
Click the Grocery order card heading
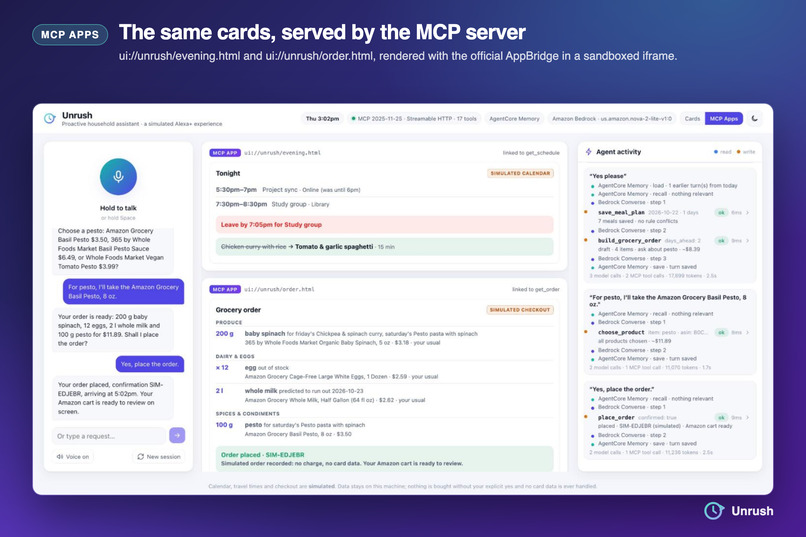[x=238, y=310]
